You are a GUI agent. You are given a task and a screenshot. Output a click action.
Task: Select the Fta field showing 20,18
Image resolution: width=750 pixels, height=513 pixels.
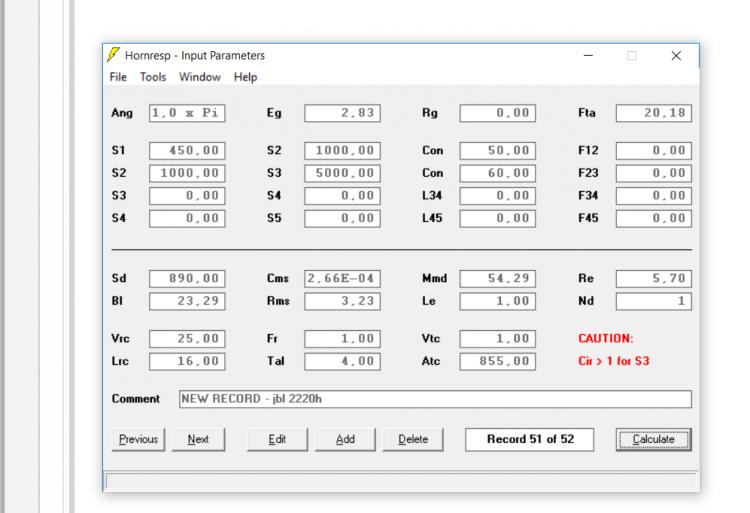tap(654, 114)
